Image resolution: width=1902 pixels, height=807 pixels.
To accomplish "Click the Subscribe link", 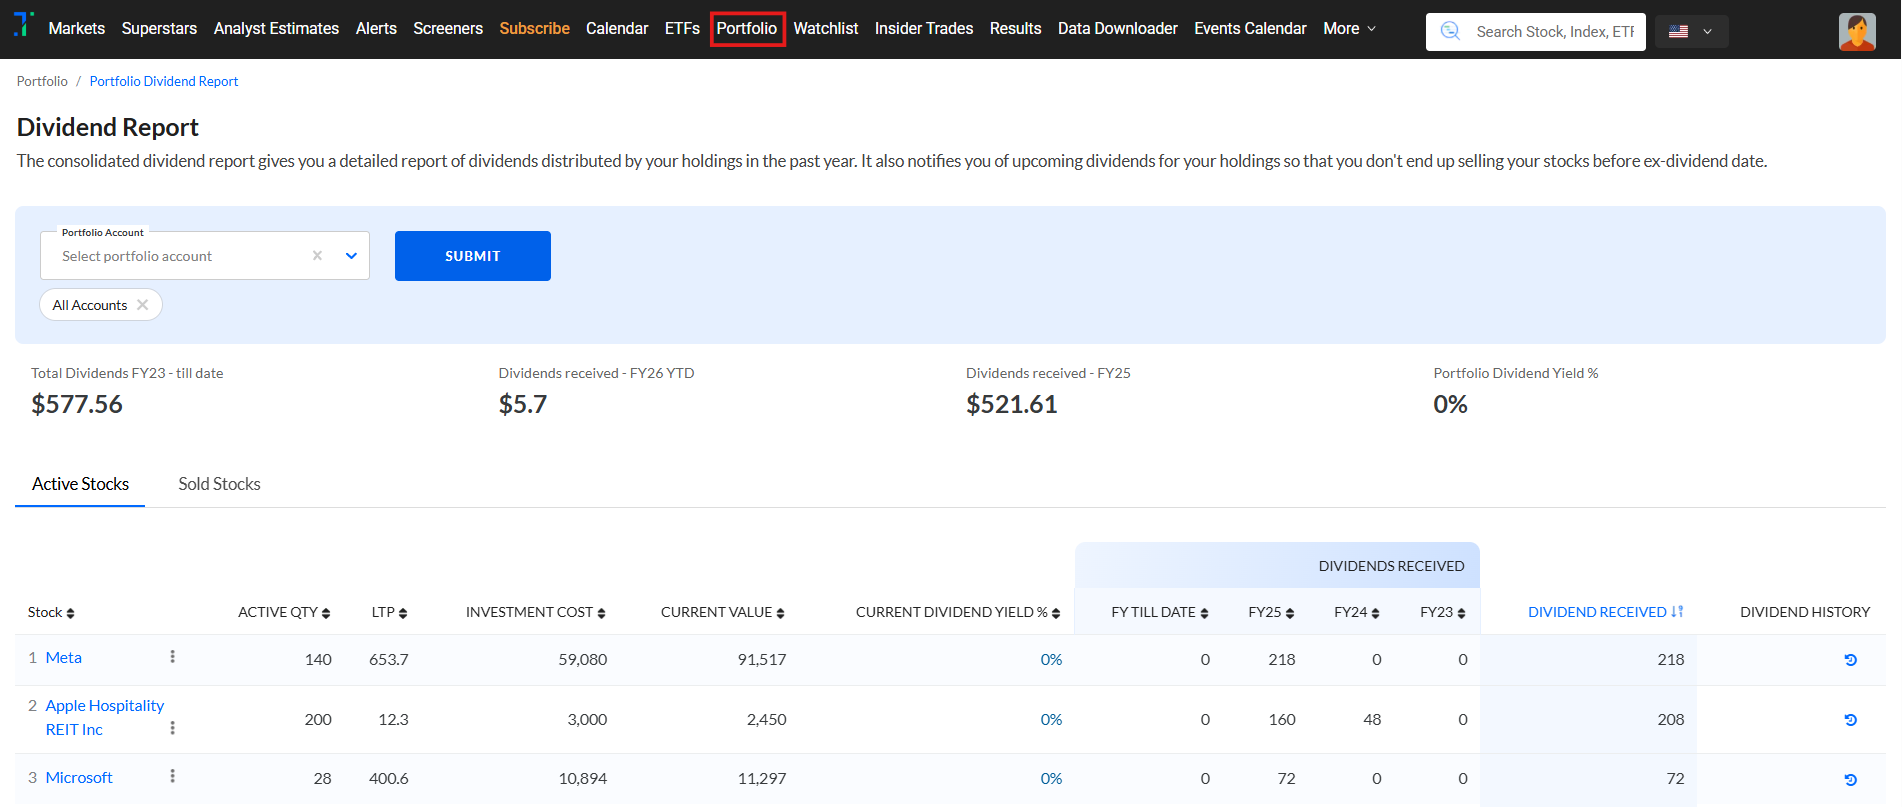I will tap(535, 29).
